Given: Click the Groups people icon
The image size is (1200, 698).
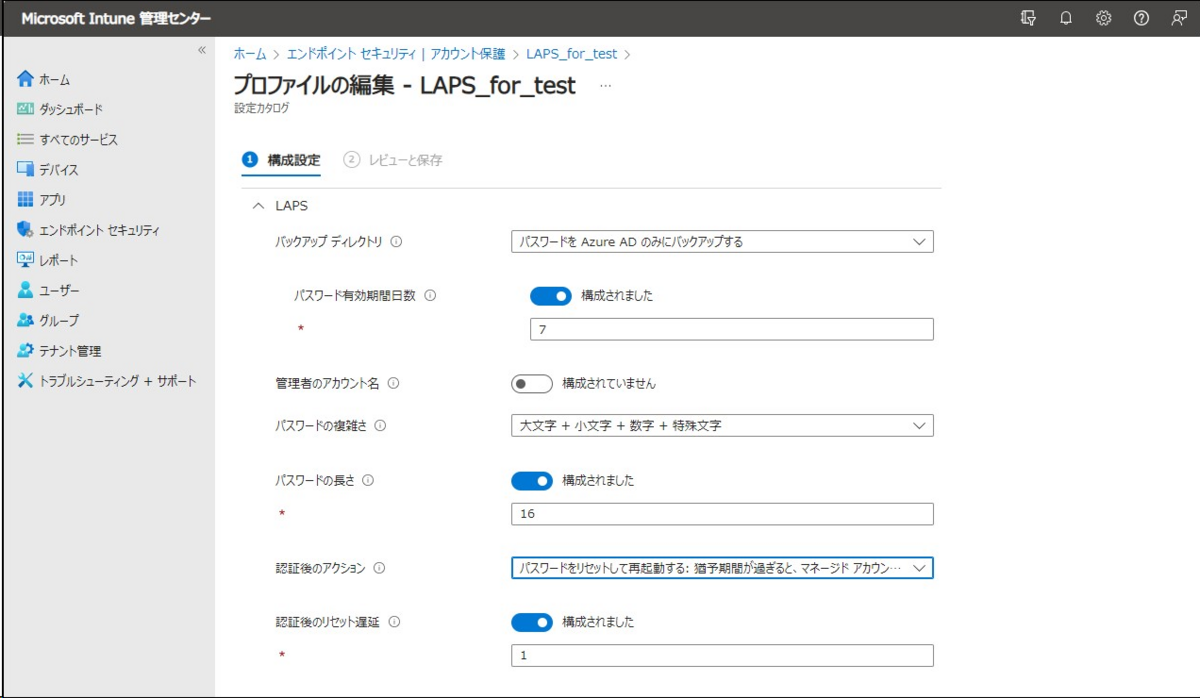Looking at the screenshot, I should pyautogui.click(x=26, y=320).
